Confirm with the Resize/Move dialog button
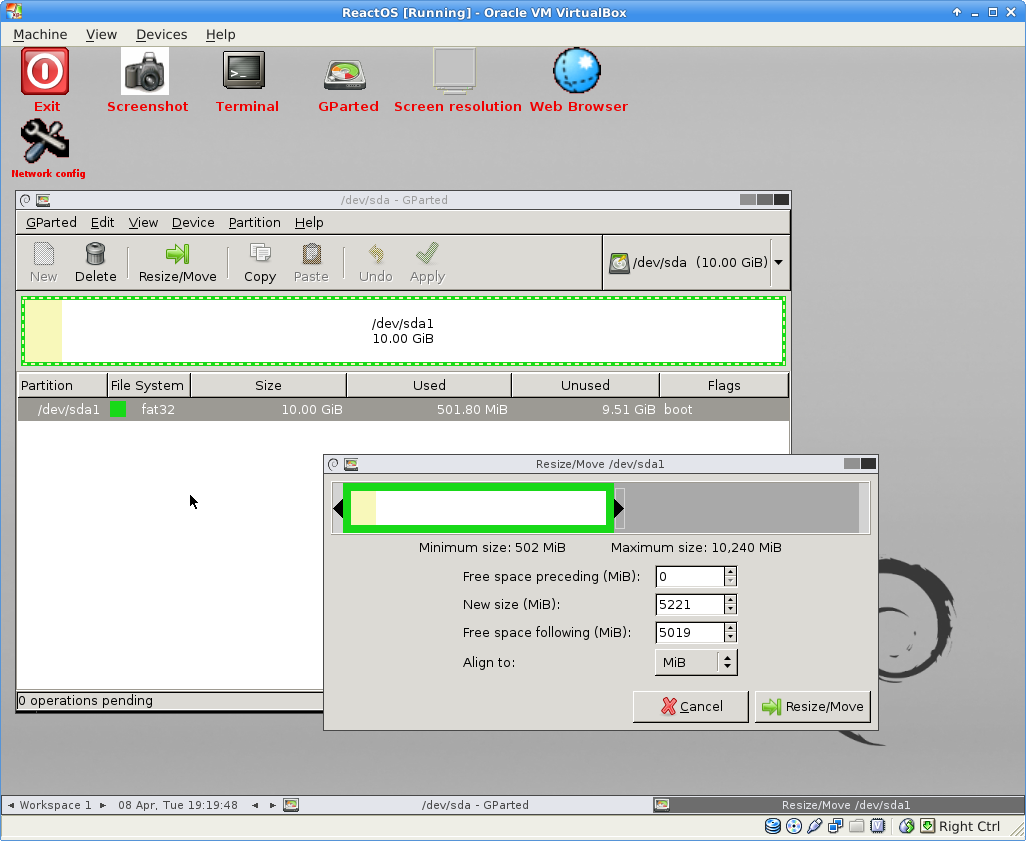 coord(813,706)
